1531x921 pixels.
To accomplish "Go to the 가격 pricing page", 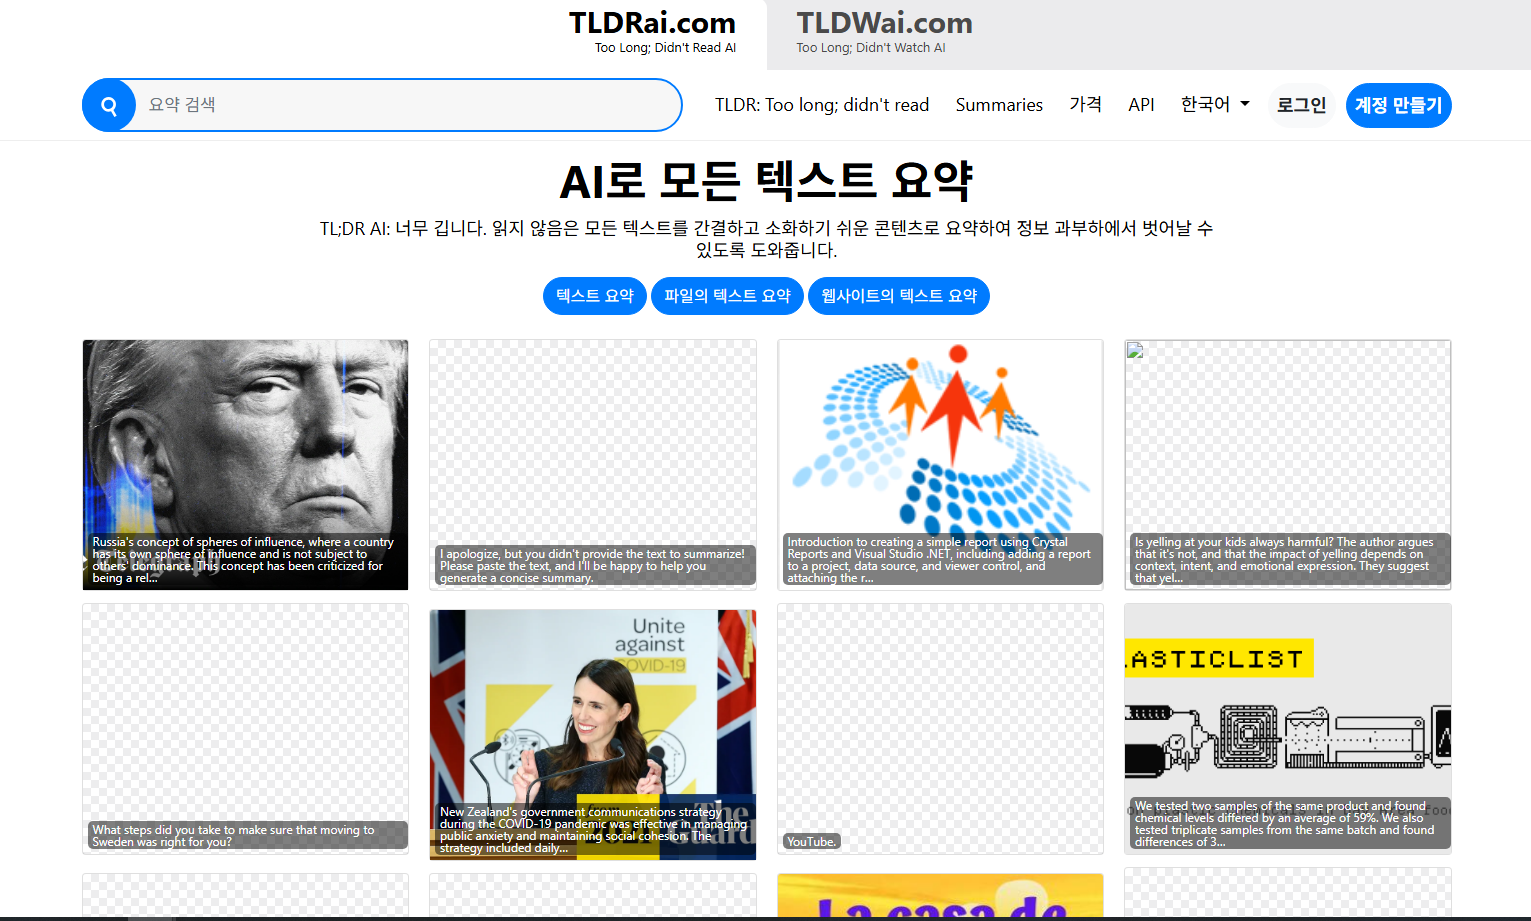I will 1085,105.
